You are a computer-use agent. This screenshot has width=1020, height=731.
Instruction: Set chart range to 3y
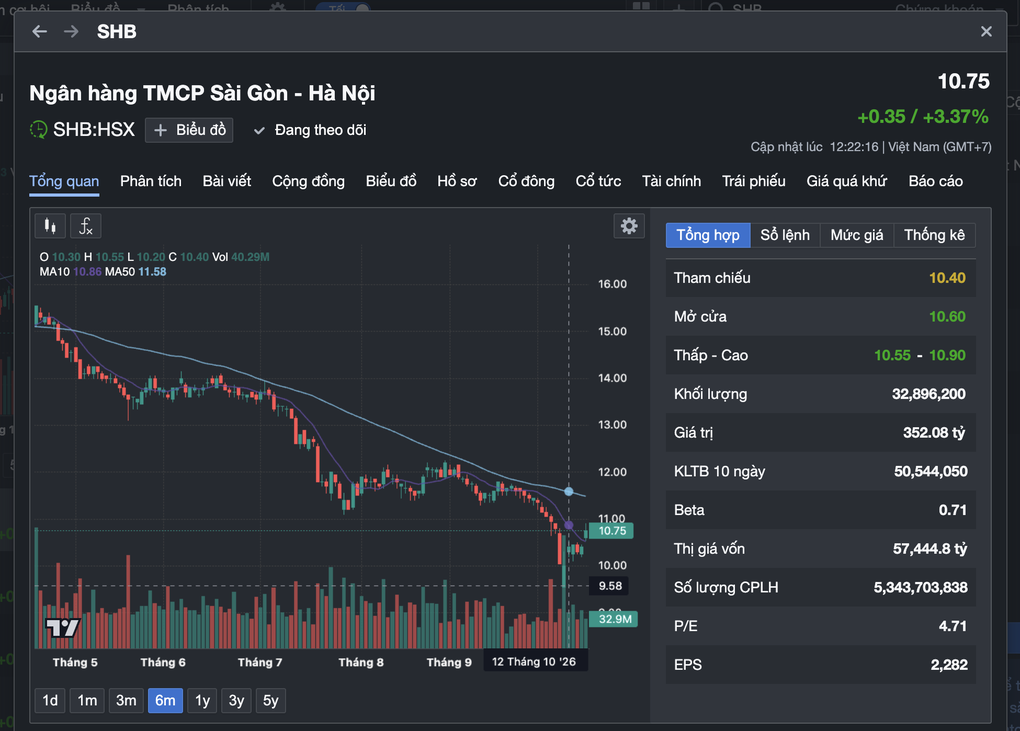(236, 700)
